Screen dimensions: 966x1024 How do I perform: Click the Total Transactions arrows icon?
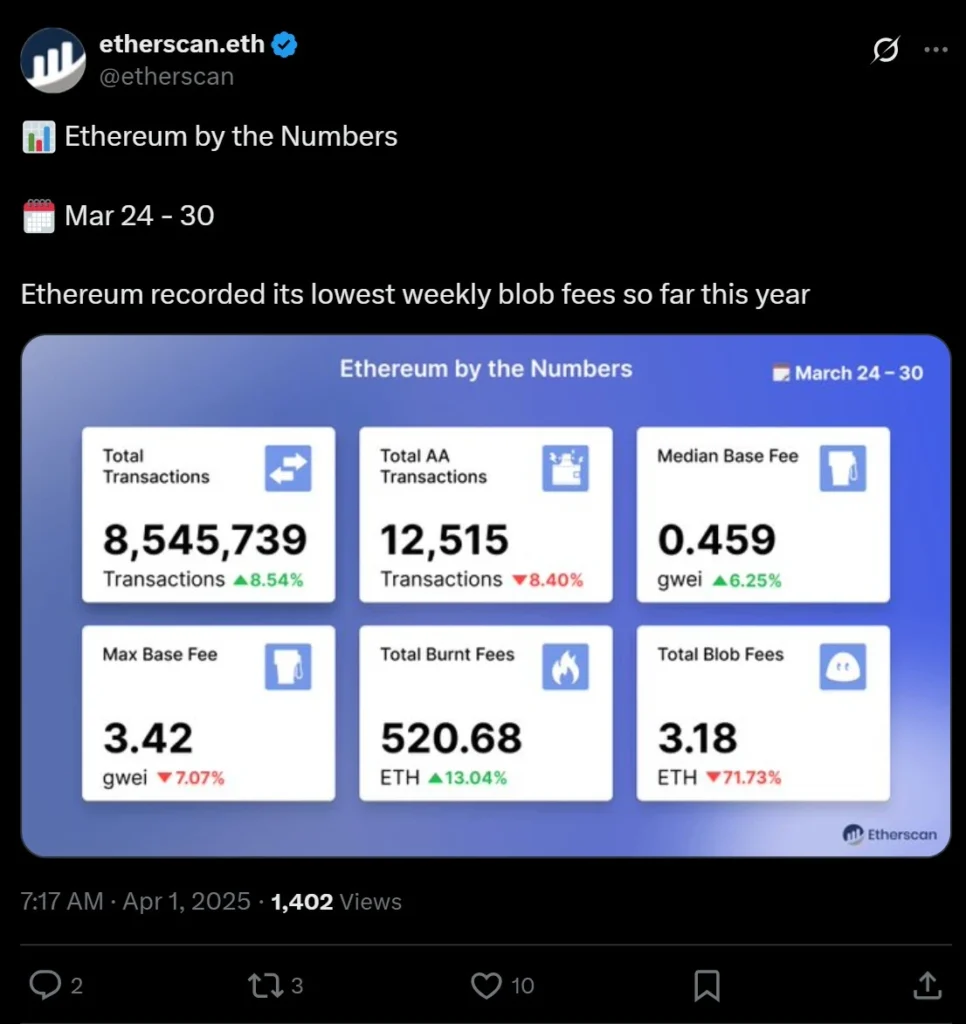(x=290, y=468)
